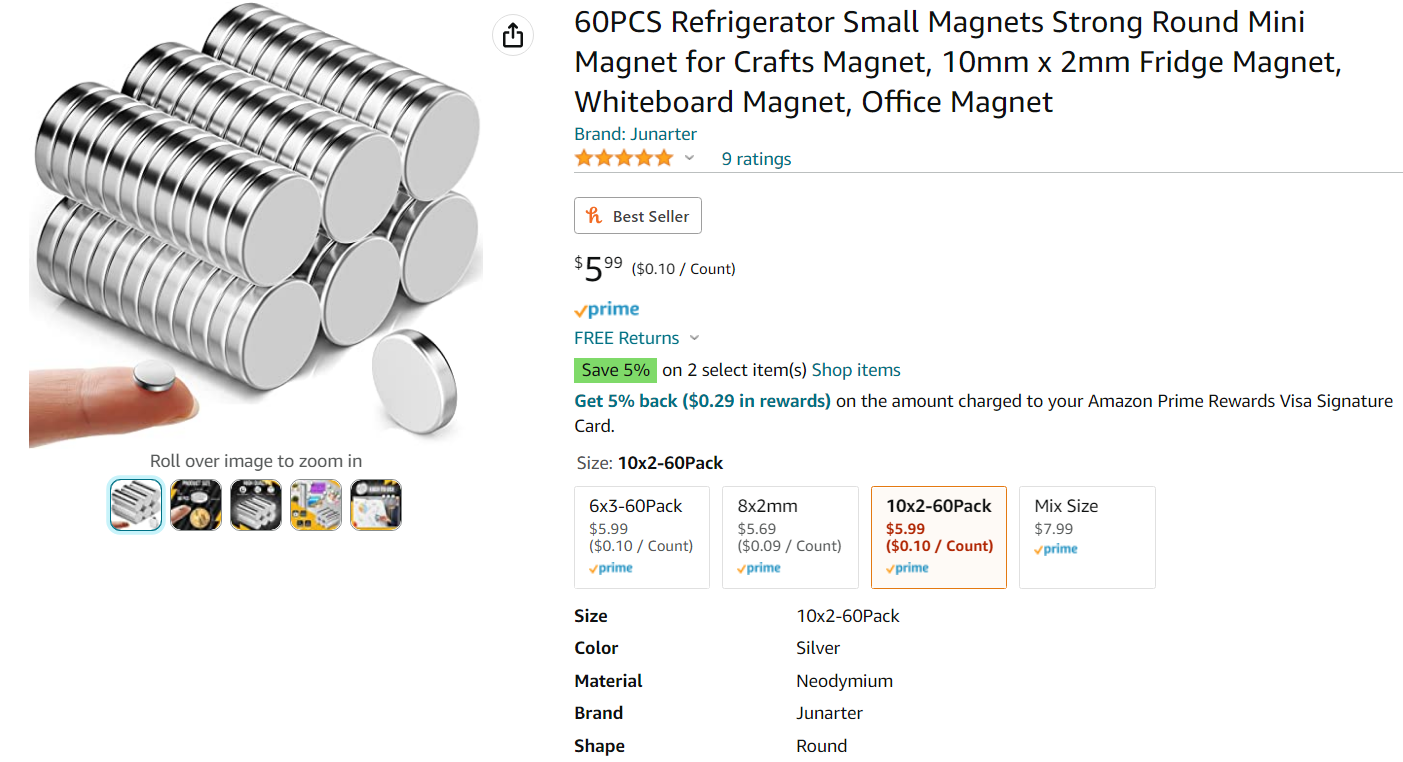Select the 6x3-60Pack size option

pyautogui.click(x=641, y=537)
